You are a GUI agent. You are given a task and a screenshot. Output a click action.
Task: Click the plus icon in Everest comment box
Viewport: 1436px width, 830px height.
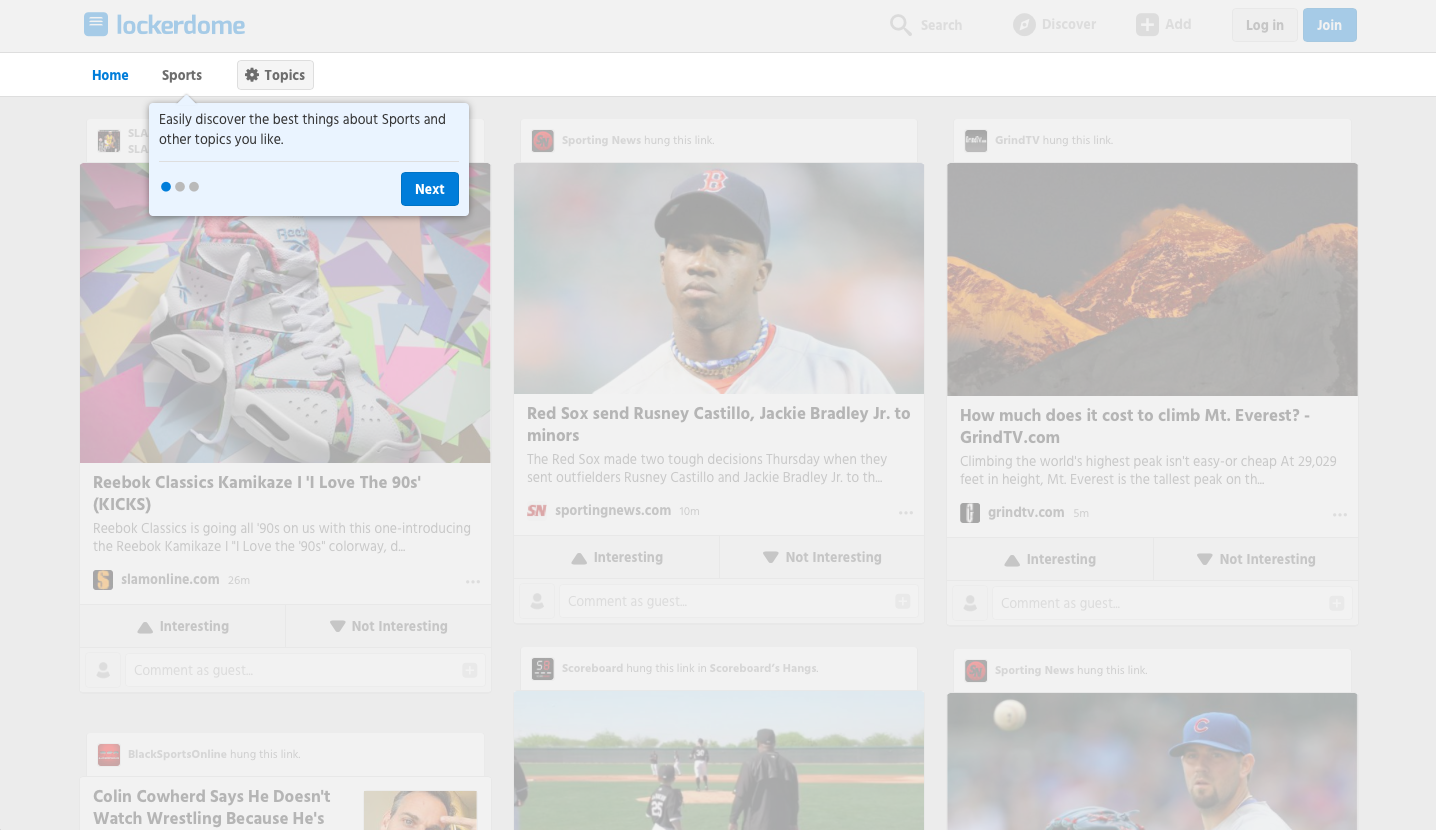pos(1336,603)
